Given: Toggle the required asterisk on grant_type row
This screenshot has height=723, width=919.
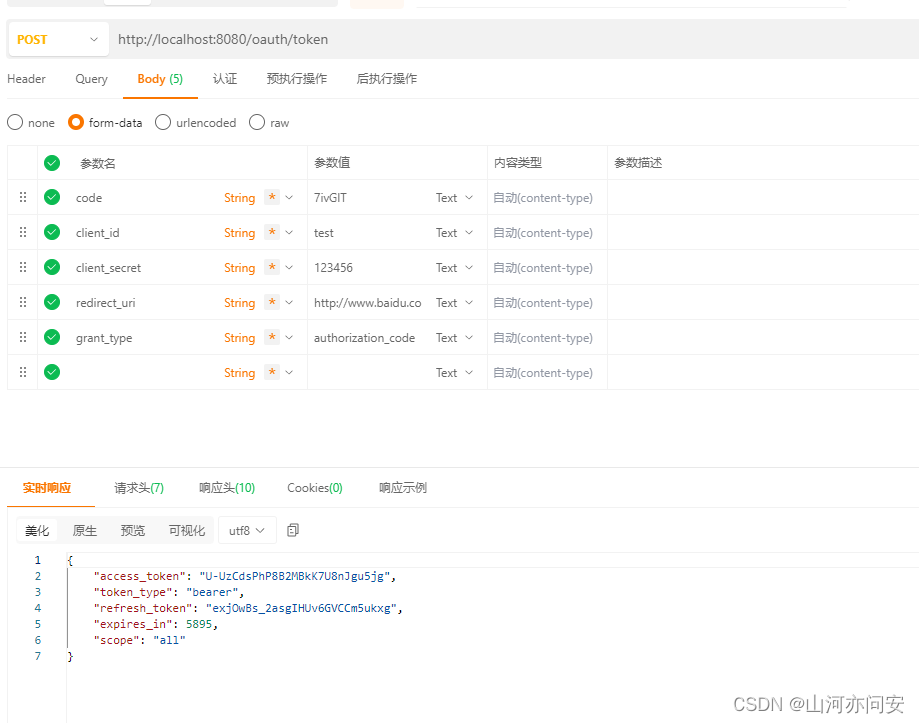Looking at the screenshot, I should tap(272, 337).
